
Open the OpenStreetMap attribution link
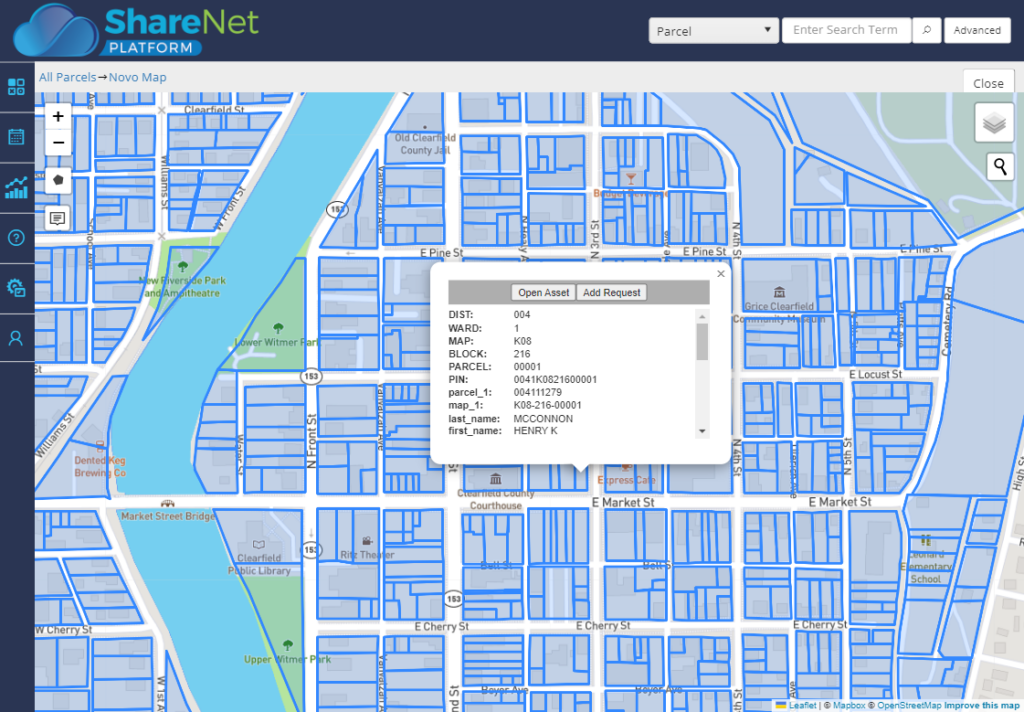pos(909,705)
